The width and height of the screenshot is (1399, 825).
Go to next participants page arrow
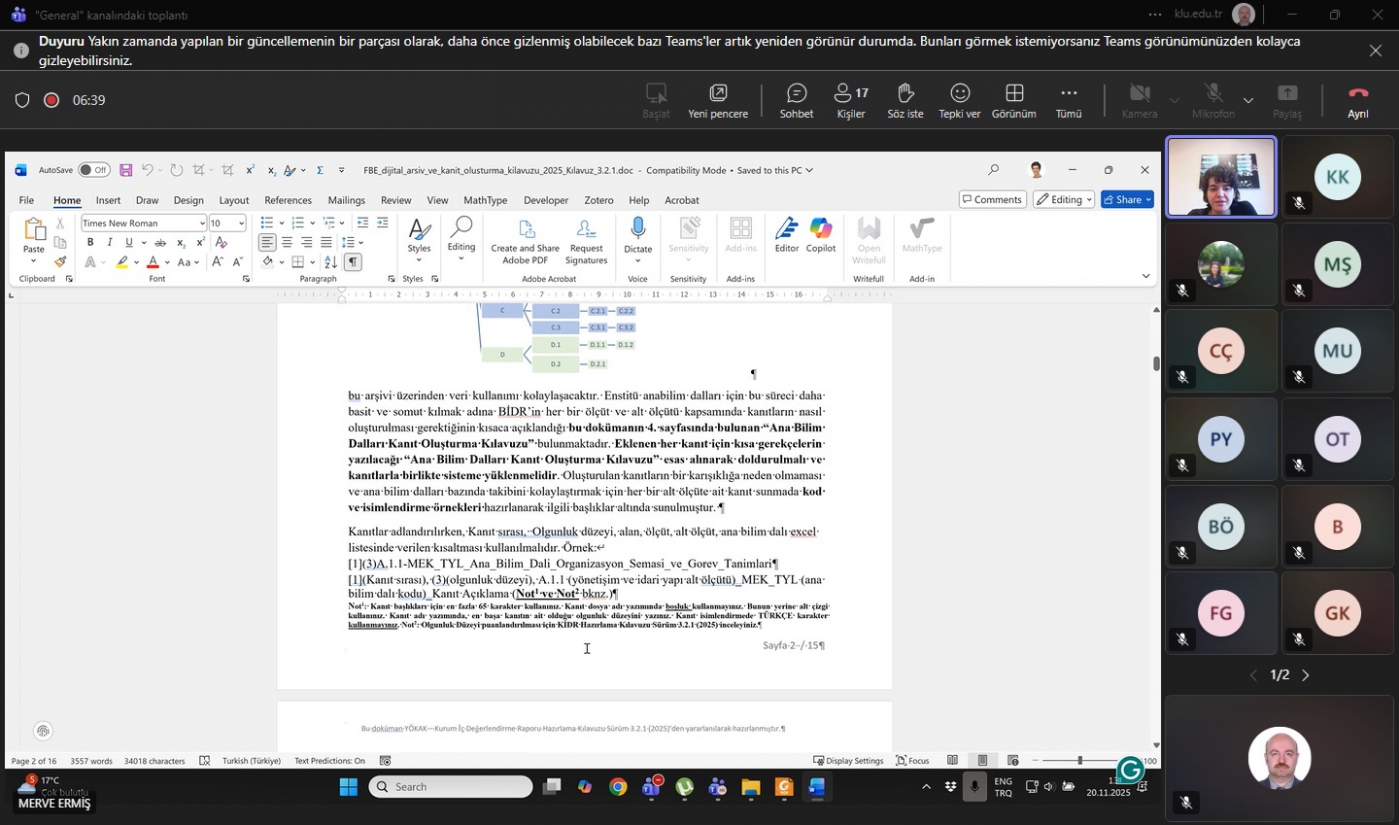[1305, 675]
